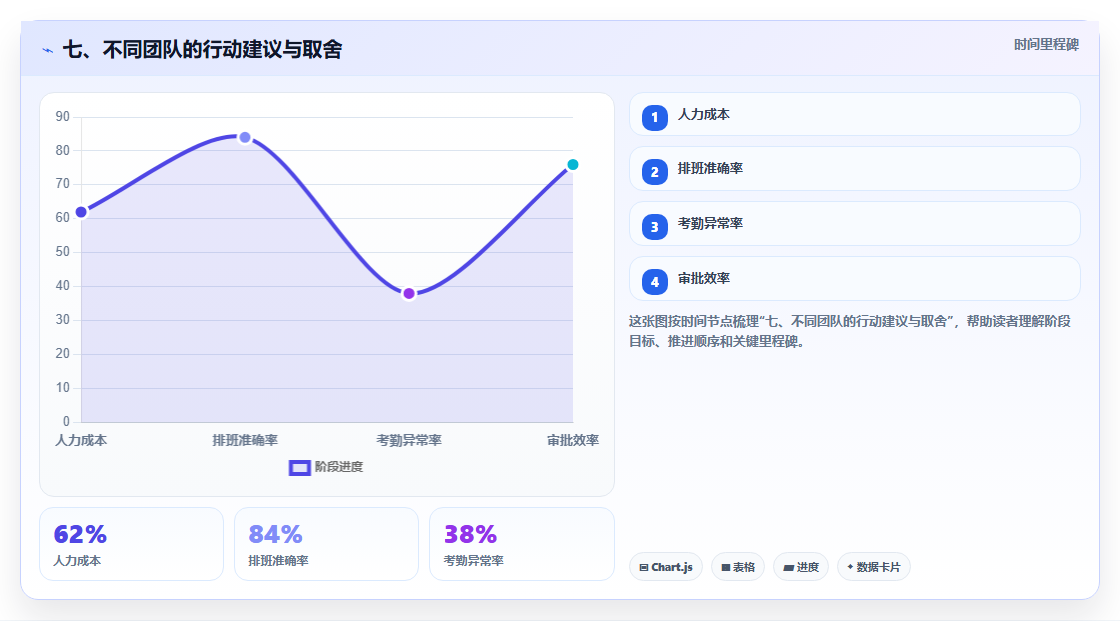Image resolution: width=1120 pixels, height=621 pixels.
Task: Click the lightning icon beside the section title
Action: [x=48, y=50]
